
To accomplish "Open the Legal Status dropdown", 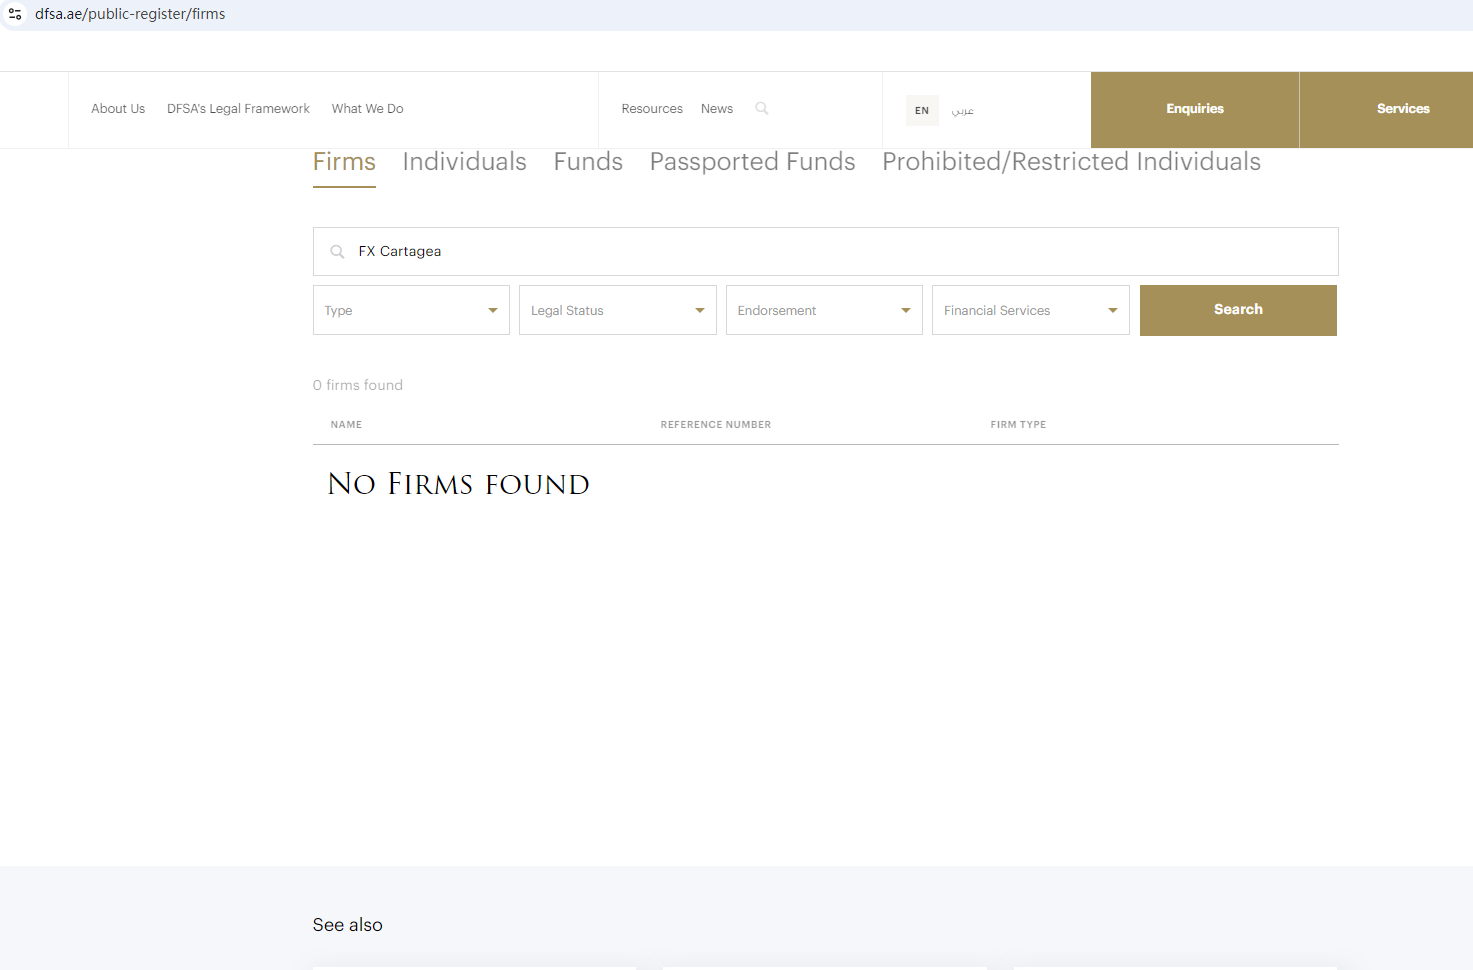I will coord(618,310).
